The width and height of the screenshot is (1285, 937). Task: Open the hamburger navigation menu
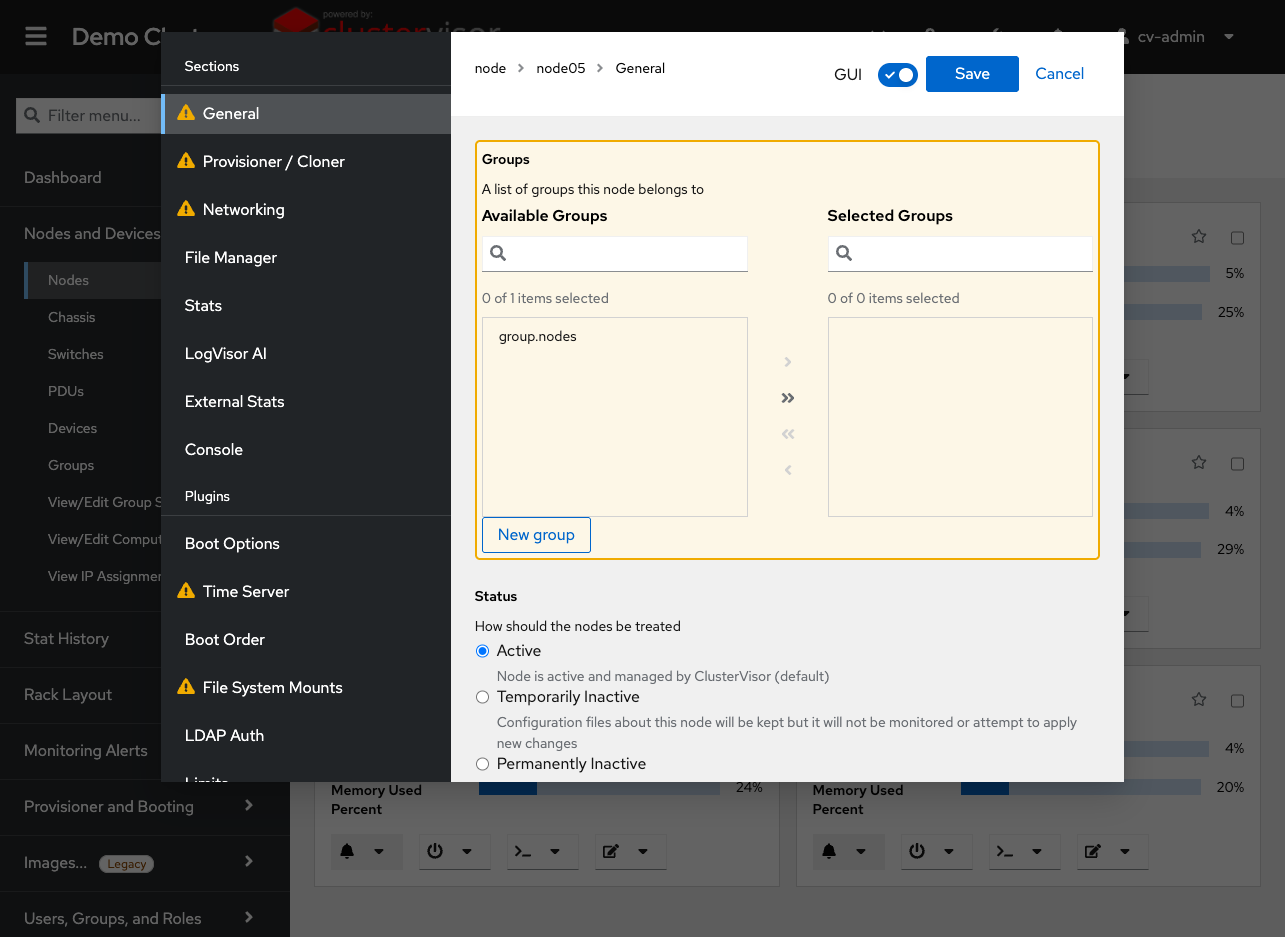[36, 37]
